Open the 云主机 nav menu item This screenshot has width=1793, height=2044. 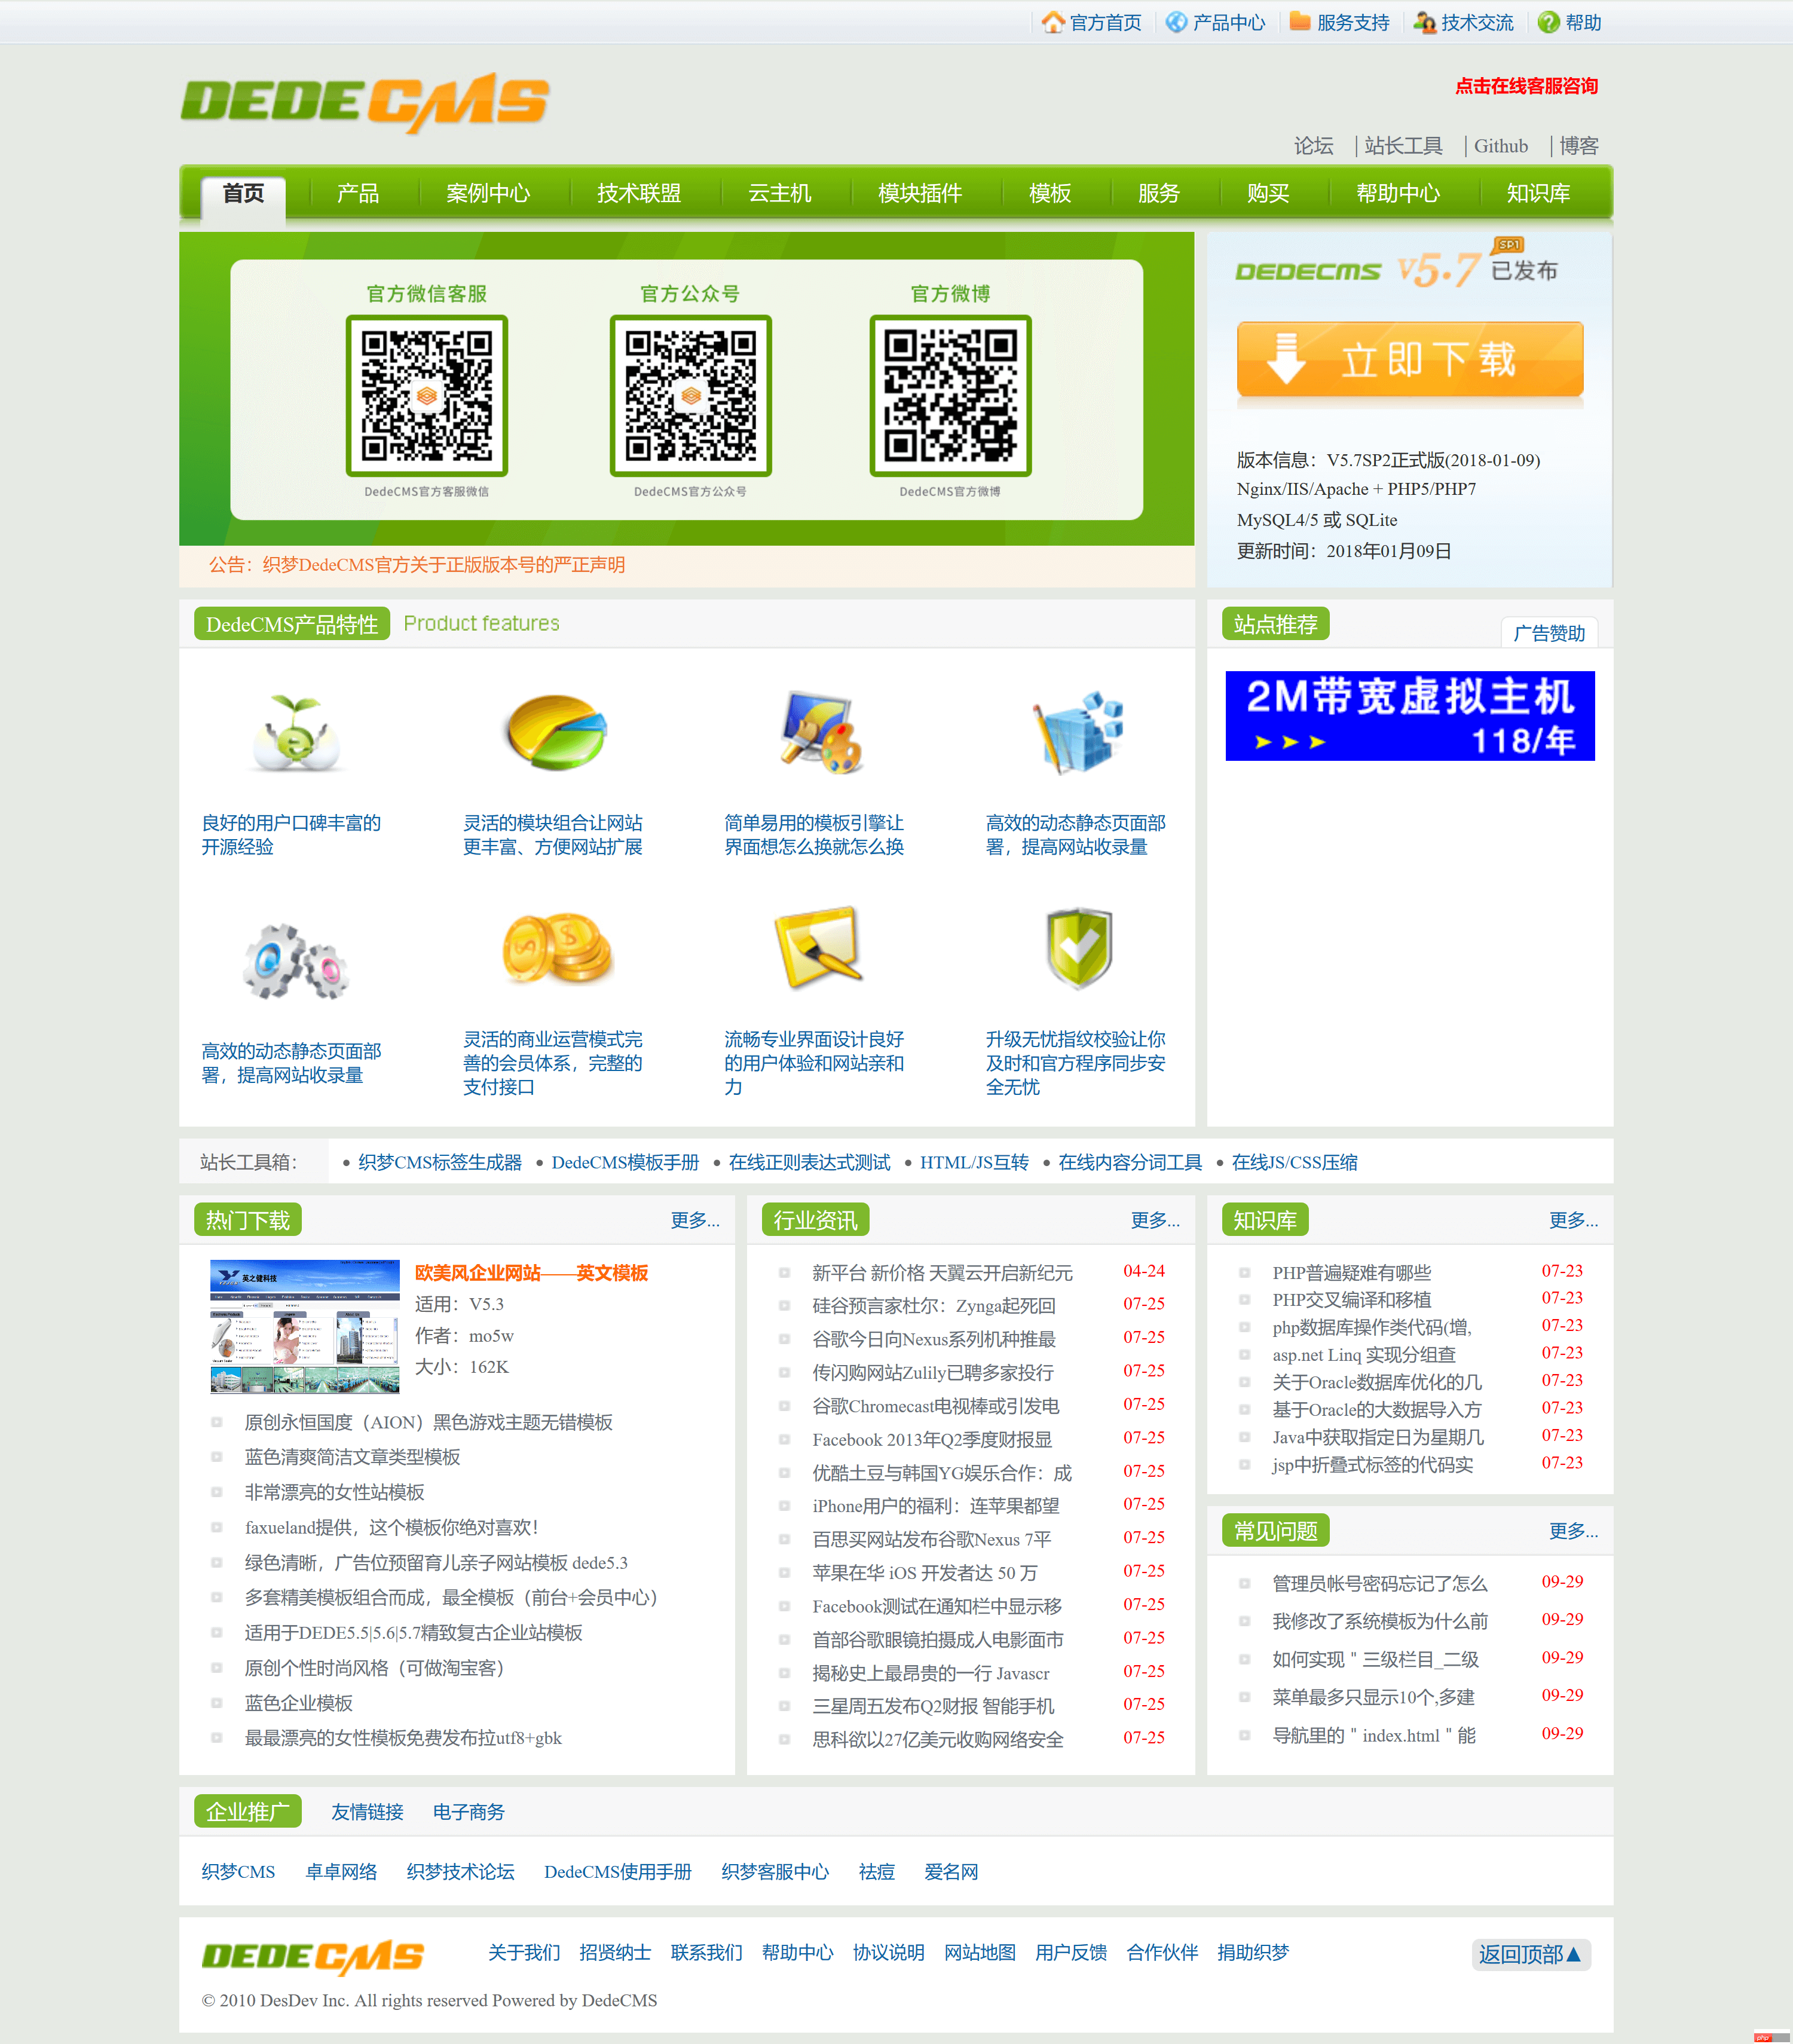coord(780,194)
